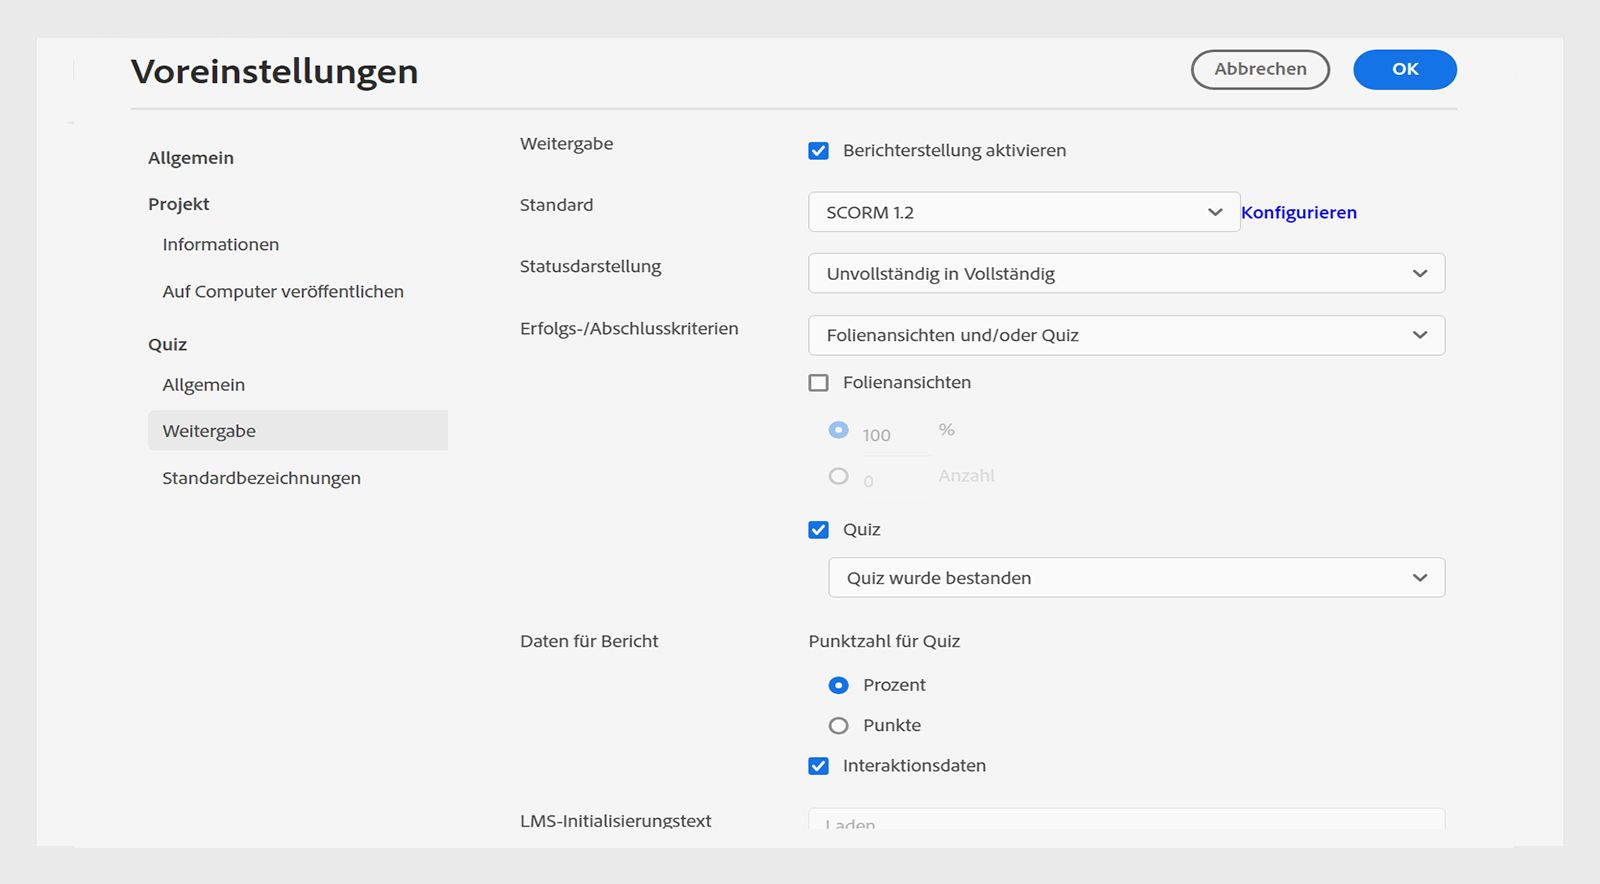Click the LMS-Initialisierungstext input field

tap(1126, 820)
